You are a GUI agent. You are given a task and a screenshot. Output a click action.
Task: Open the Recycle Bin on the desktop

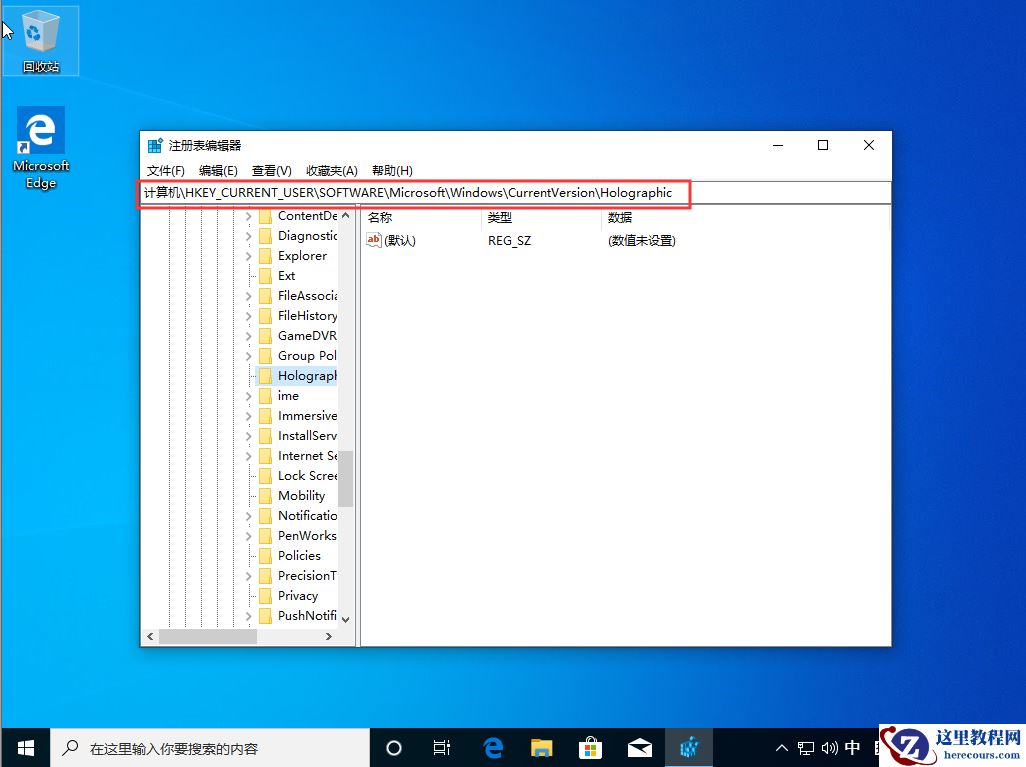coord(40,33)
